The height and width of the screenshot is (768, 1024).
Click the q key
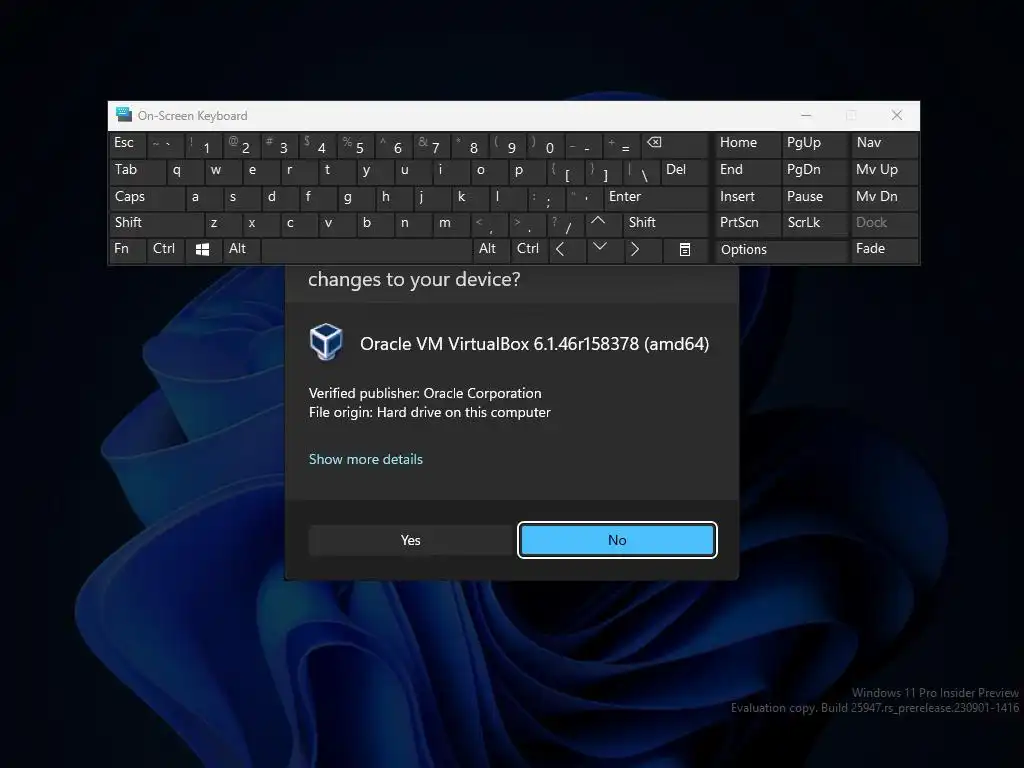(x=184, y=170)
